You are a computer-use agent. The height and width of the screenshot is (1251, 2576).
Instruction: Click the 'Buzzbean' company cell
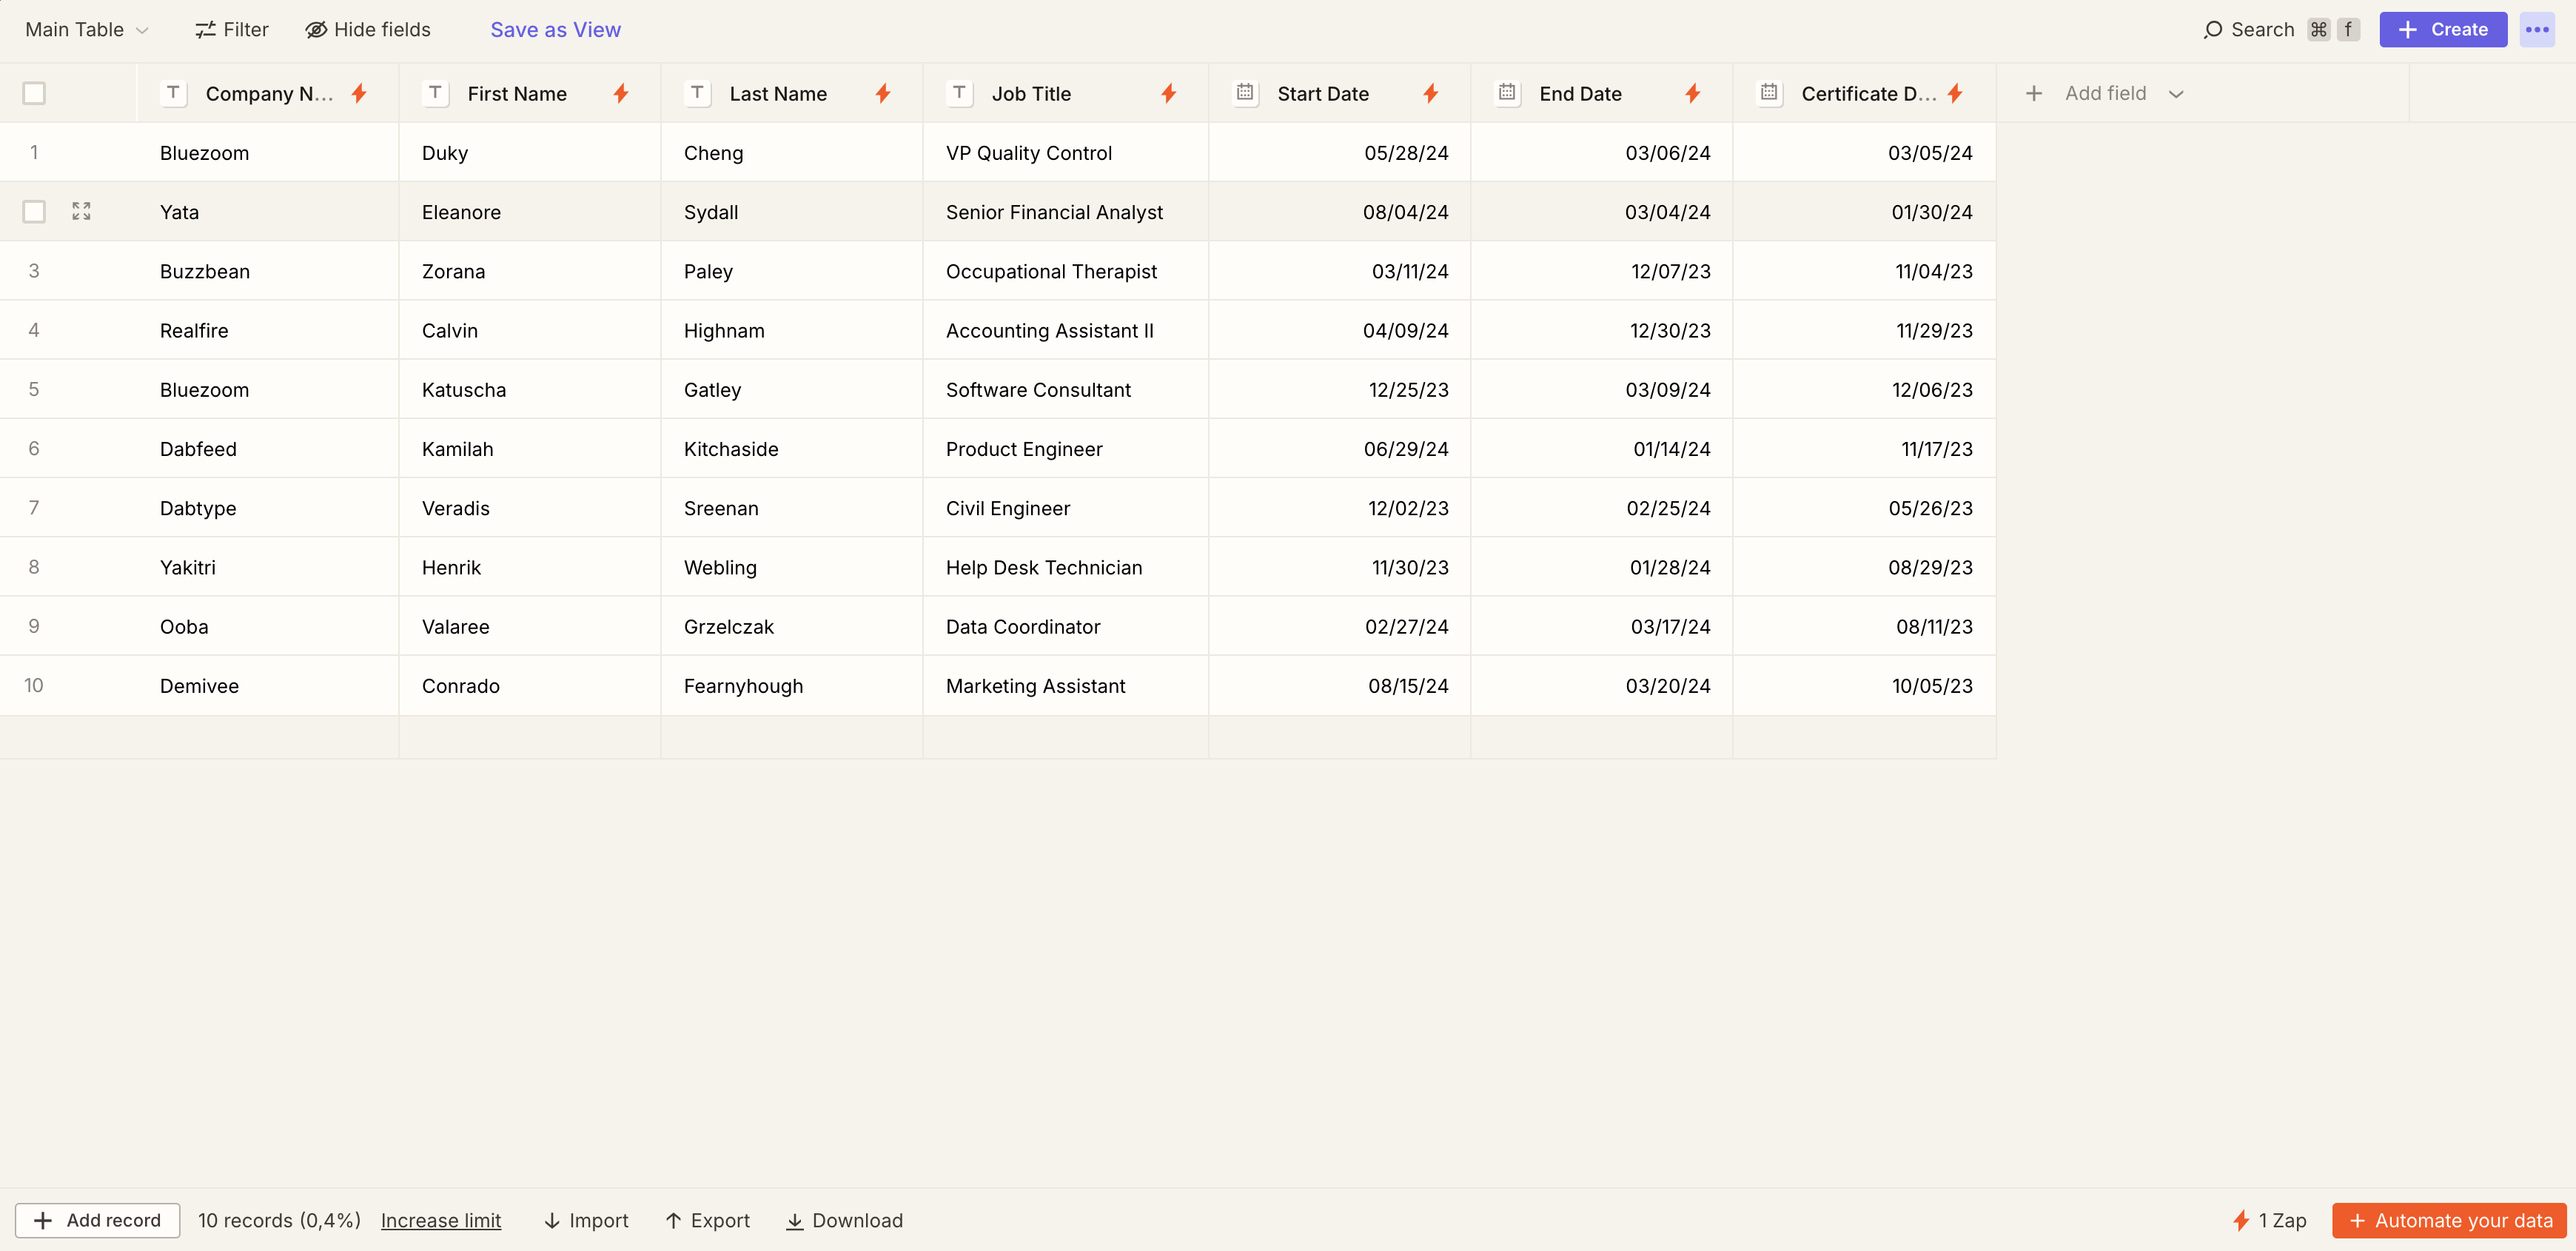(268, 271)
